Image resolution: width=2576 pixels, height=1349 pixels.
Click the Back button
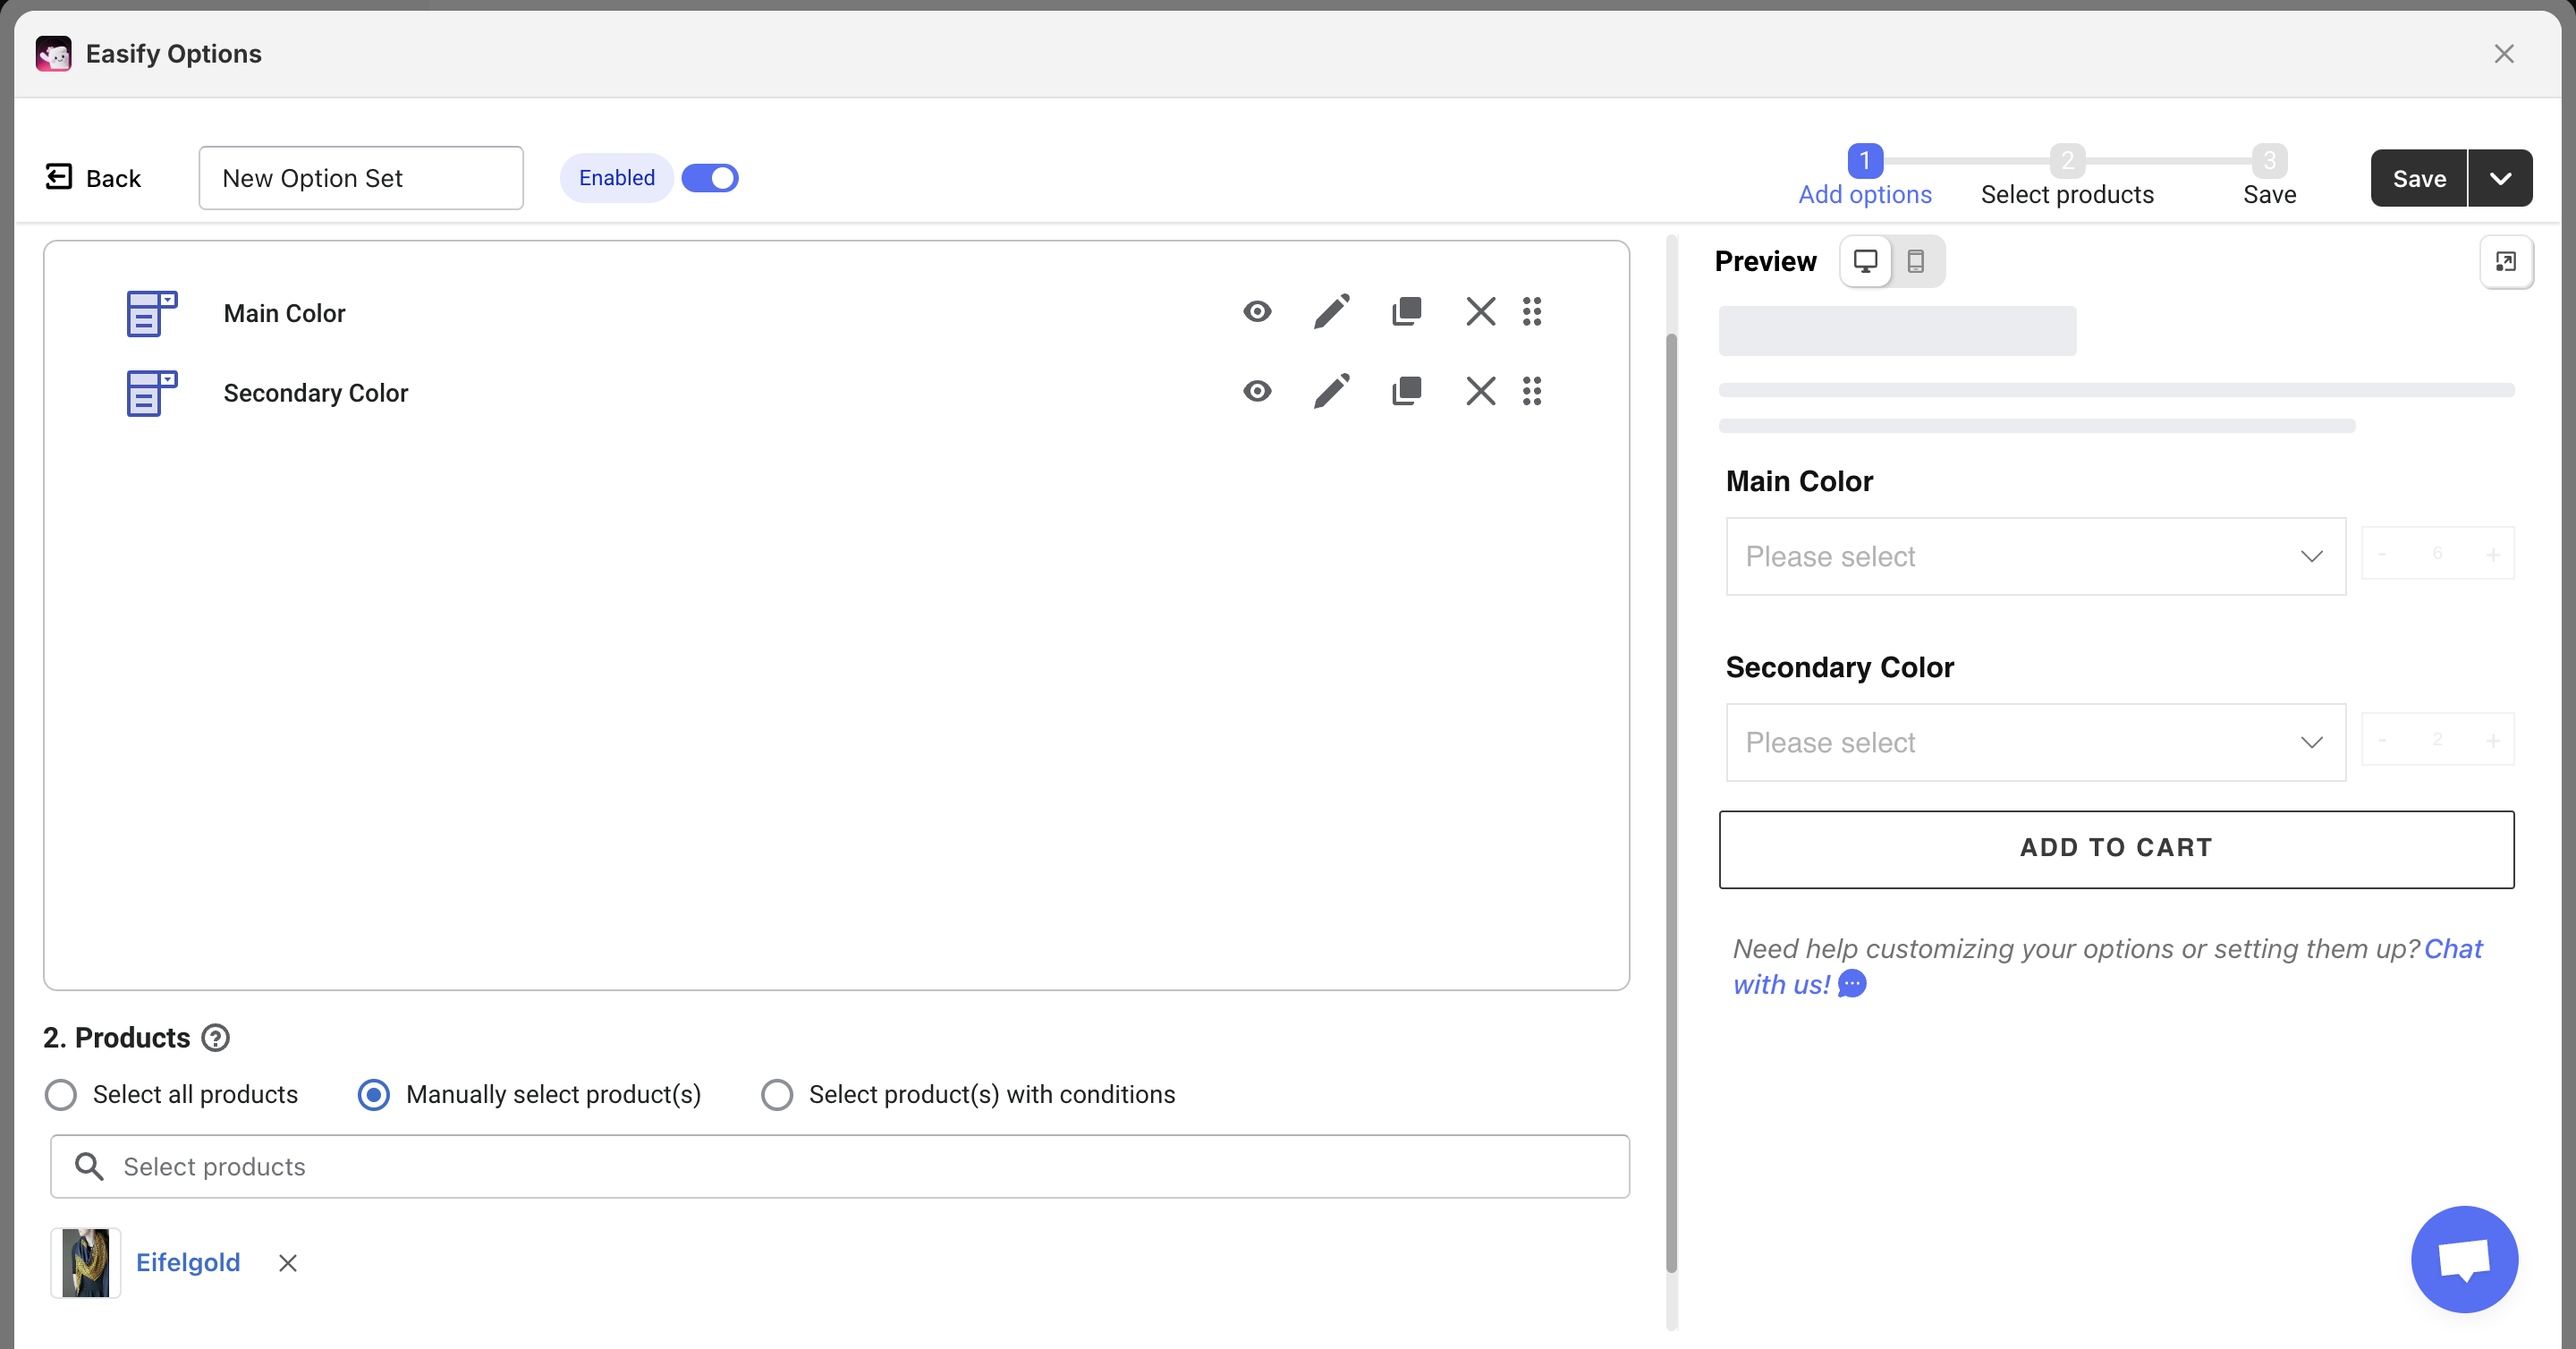(x=93, y=178)
